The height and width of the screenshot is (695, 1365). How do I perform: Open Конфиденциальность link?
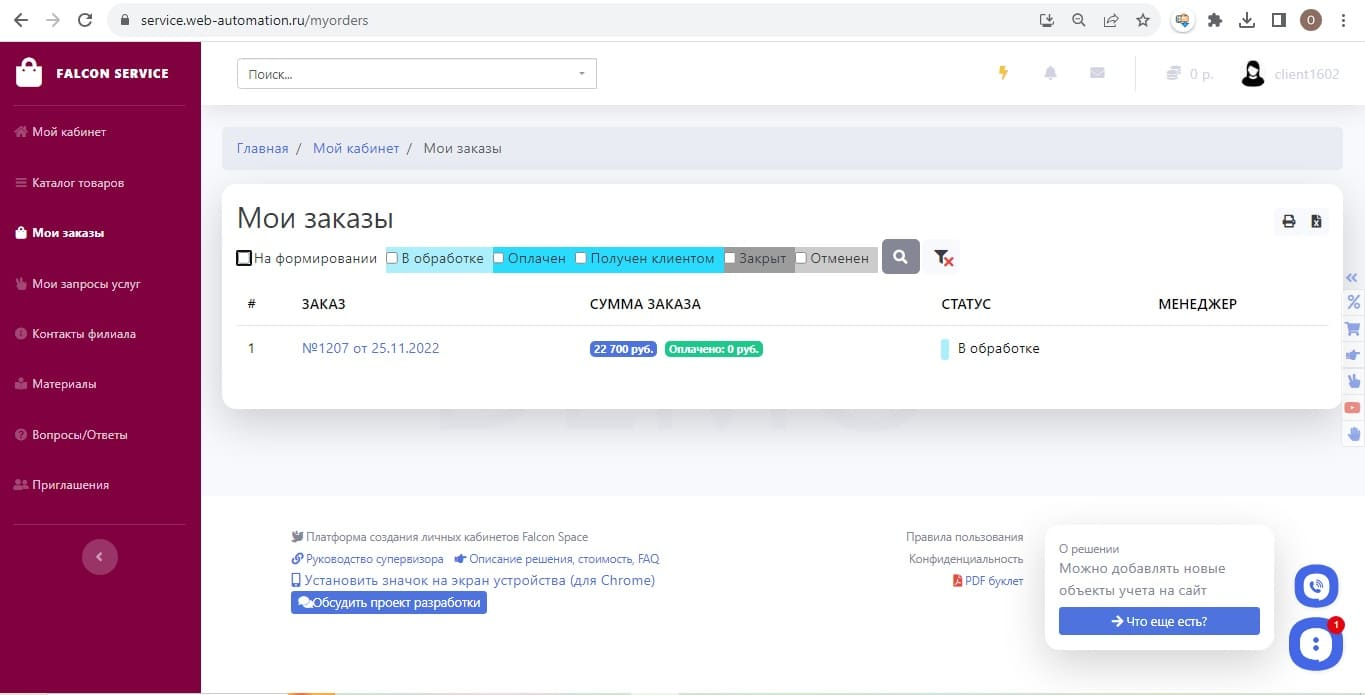966,559
